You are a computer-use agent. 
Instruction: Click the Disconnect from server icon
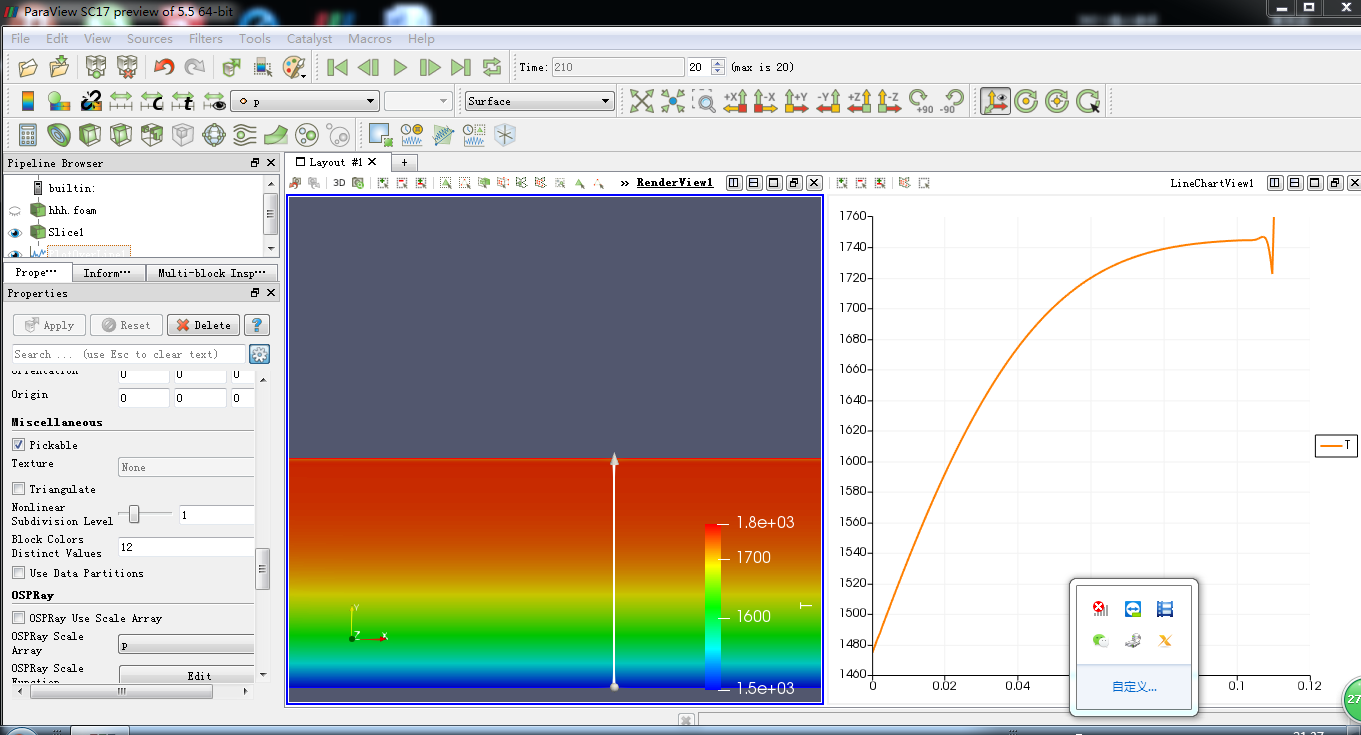click(x=127, y=67)
